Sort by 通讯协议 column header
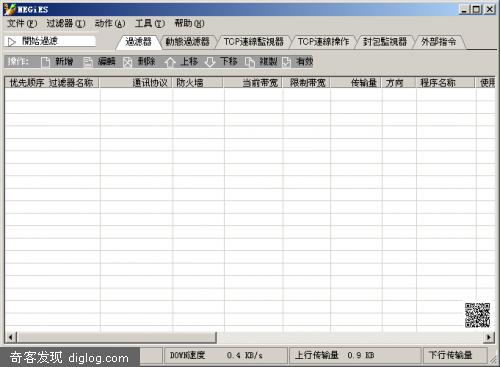 click(136, 82)
